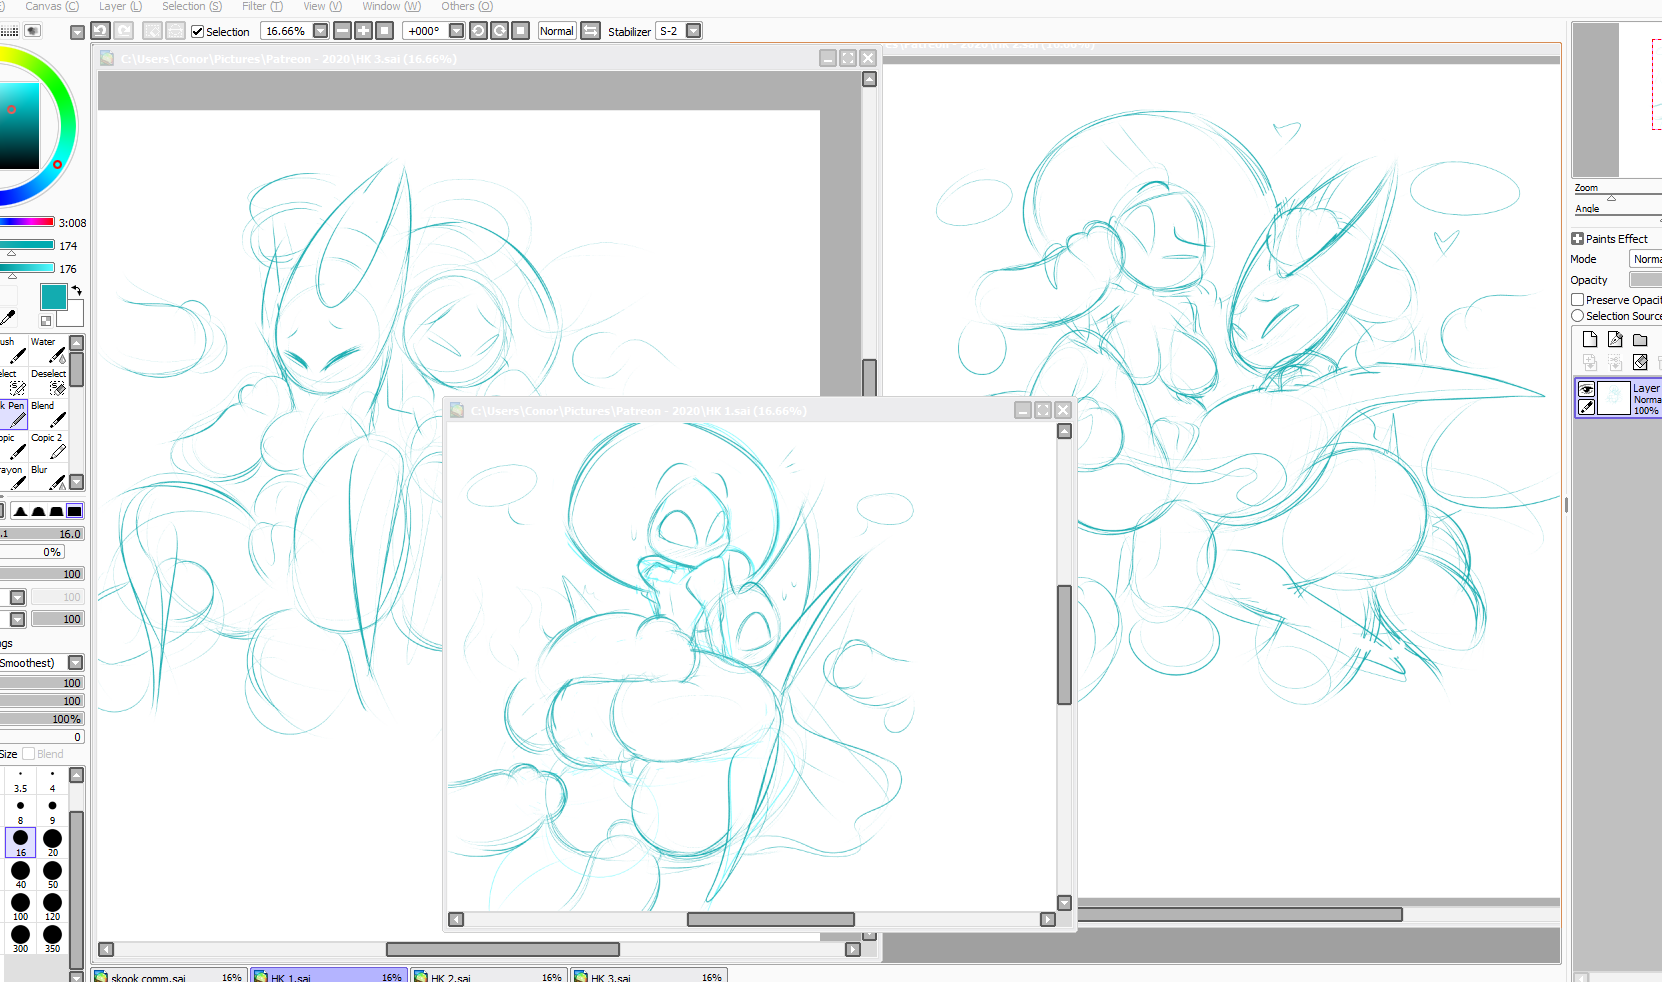Enable the Preserve Opacity checkbox

pos(1577,300)
